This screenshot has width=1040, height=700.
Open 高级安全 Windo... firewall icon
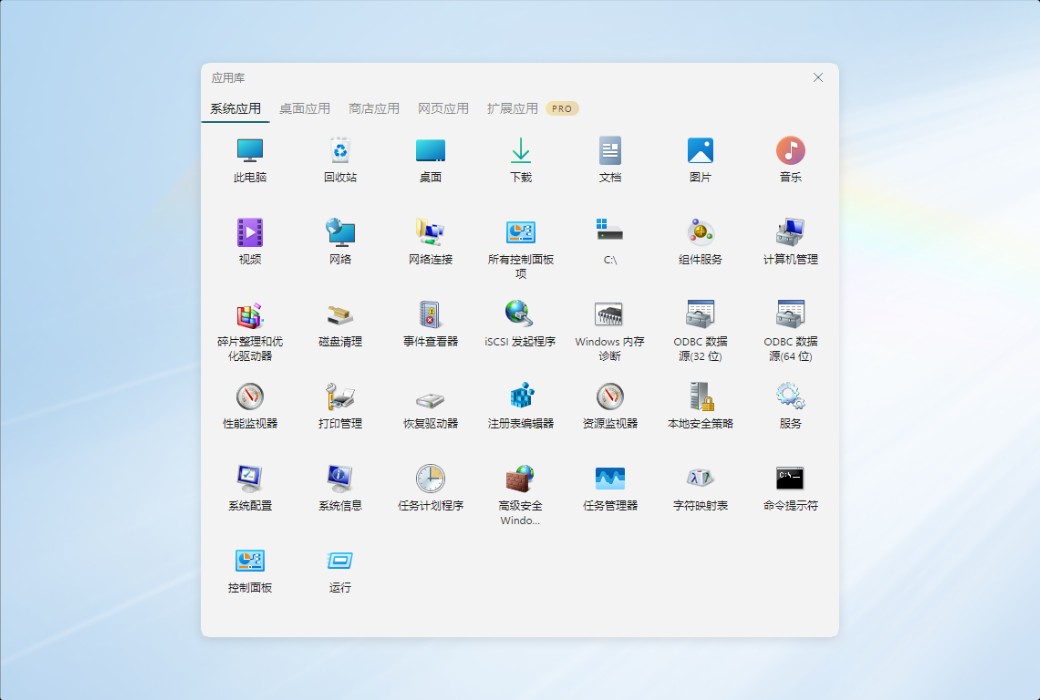[x=521, y=479]
